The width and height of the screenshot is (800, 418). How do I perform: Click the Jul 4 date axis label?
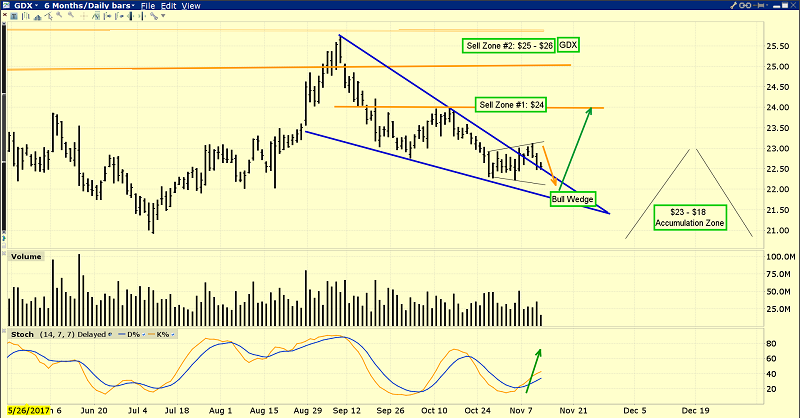pos(138,410)
